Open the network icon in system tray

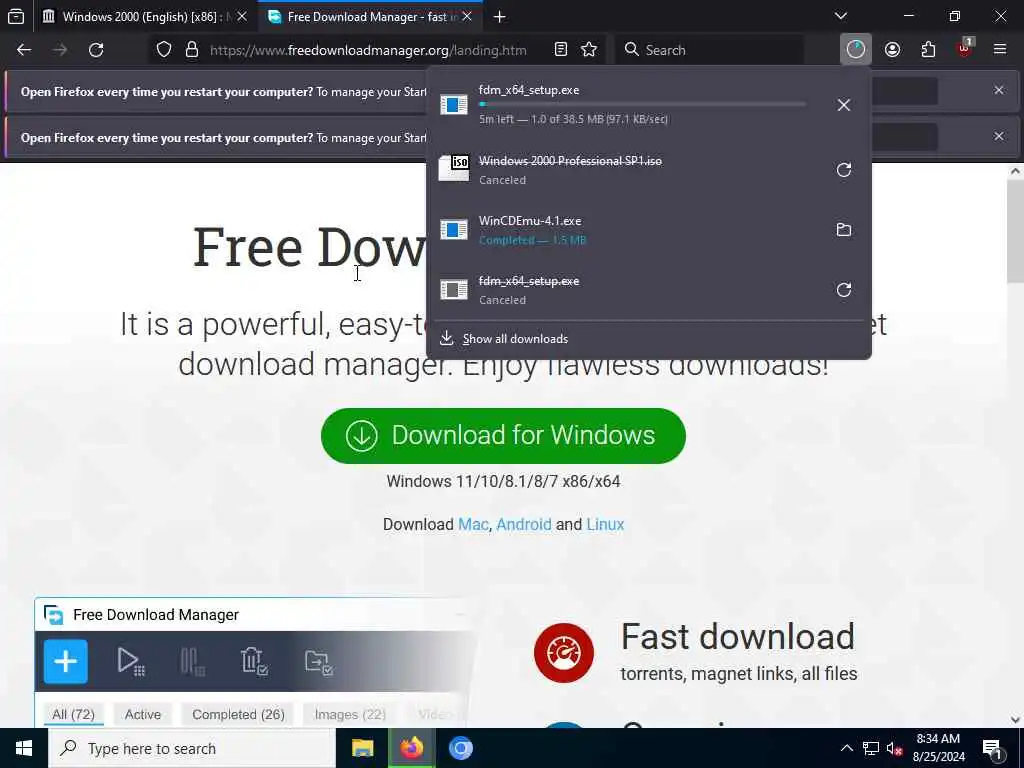coord(871,748)
